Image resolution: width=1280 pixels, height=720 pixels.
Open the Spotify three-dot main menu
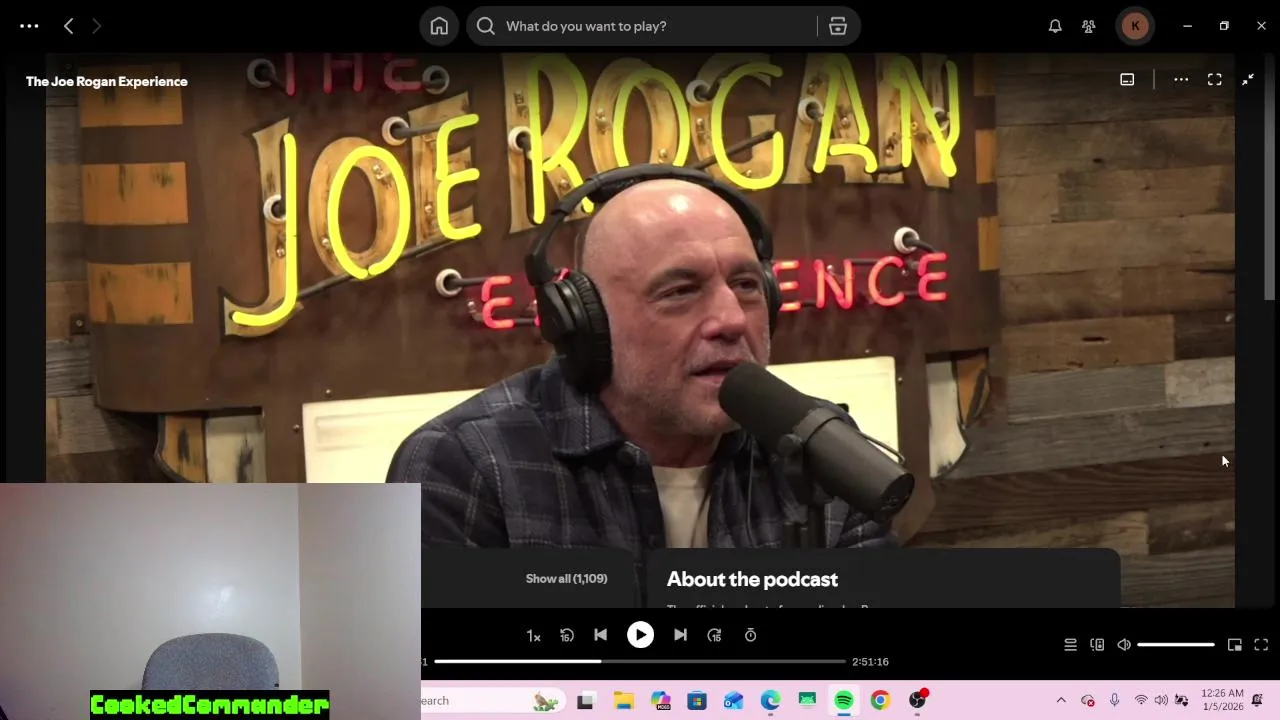pos(29,26)
